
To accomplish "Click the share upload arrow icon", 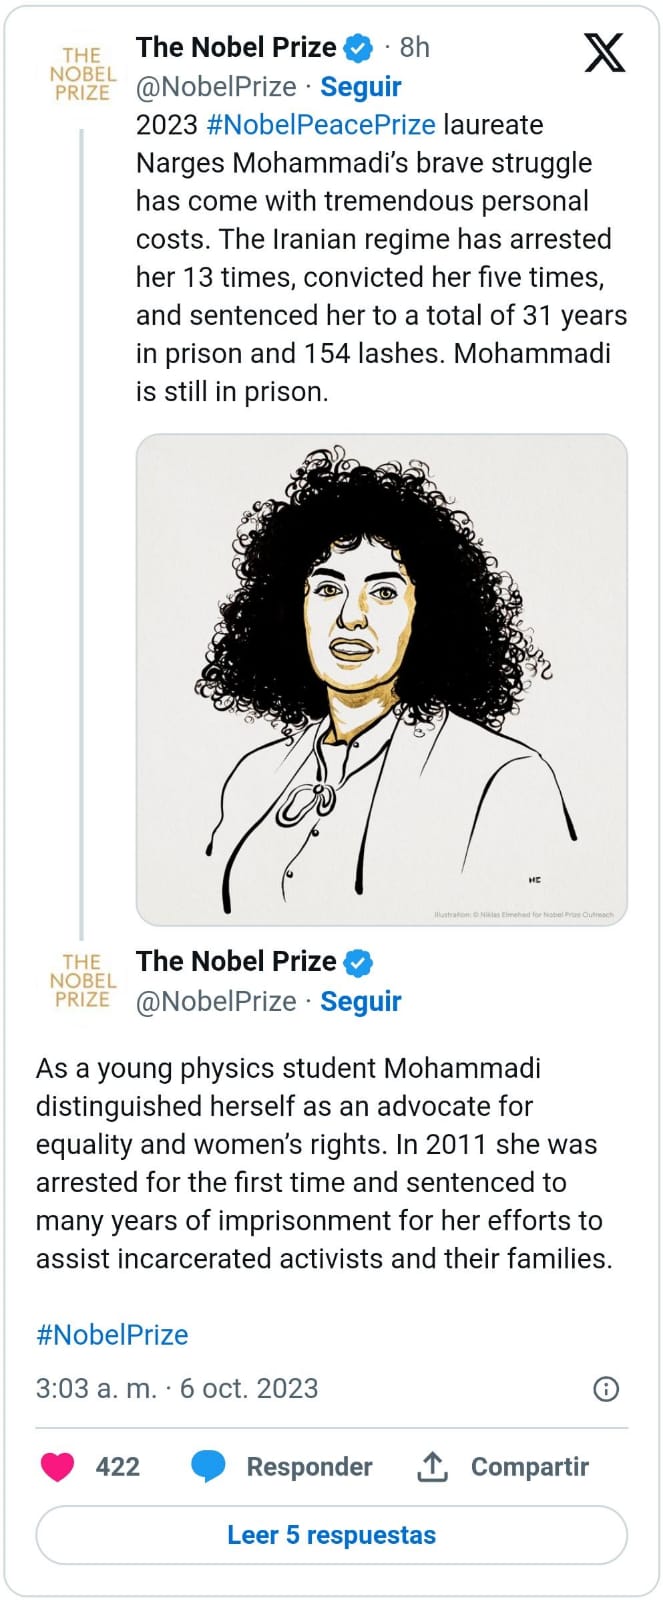I will tap(432, 1467).
